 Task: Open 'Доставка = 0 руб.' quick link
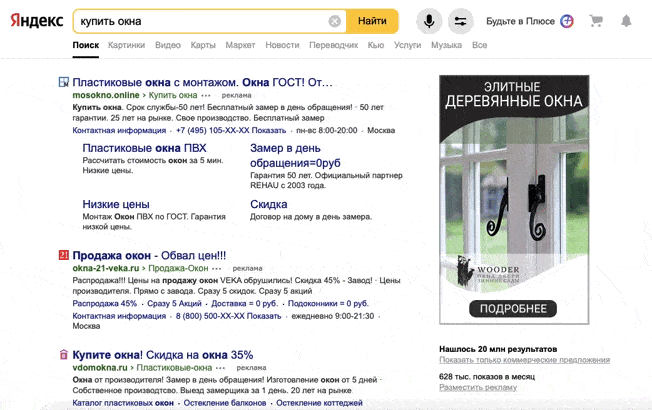point(244,304)
